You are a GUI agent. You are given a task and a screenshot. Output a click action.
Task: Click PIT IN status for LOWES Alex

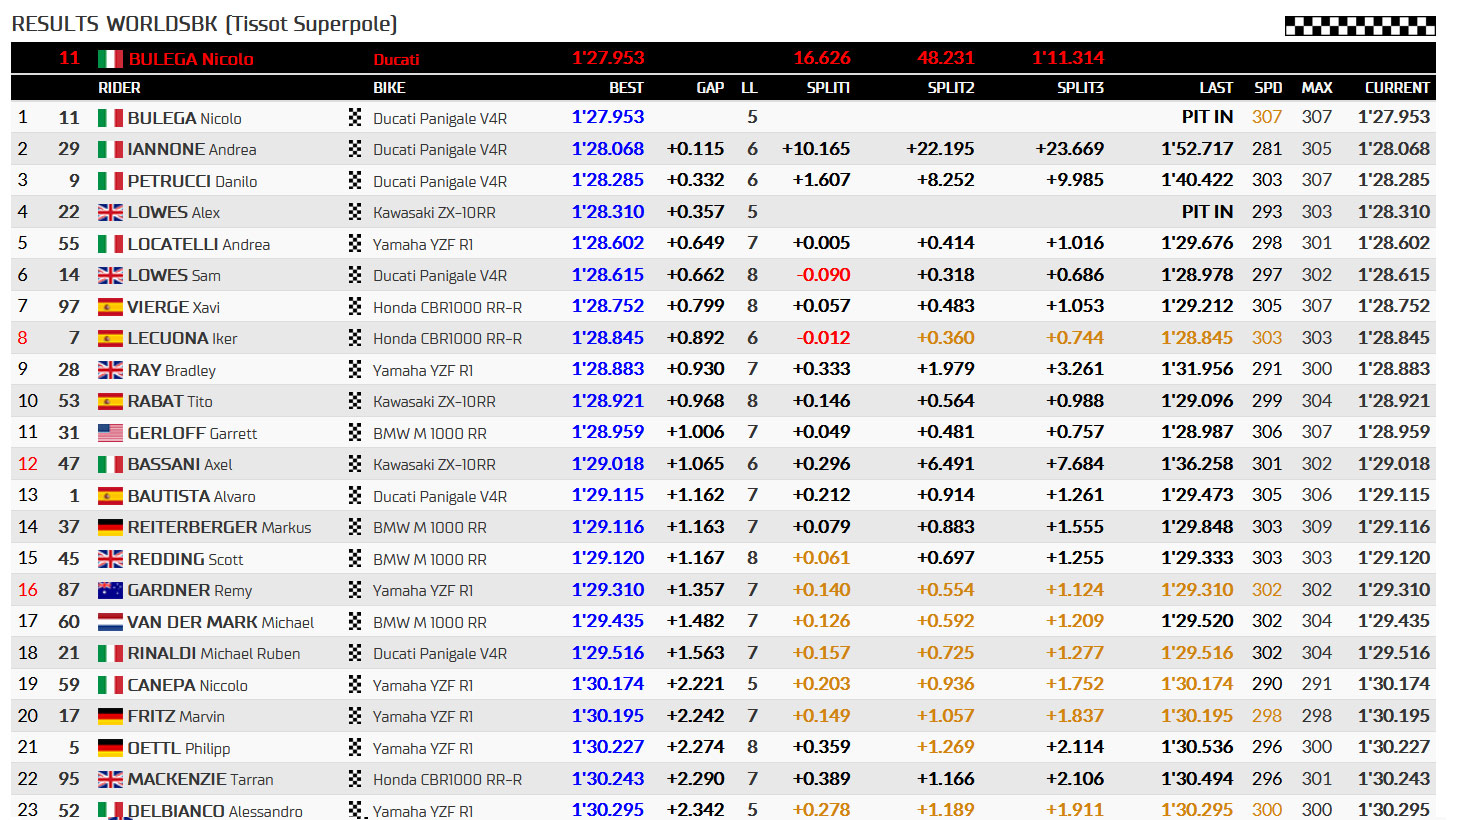pyautogui.click(x=1207, y=212)
